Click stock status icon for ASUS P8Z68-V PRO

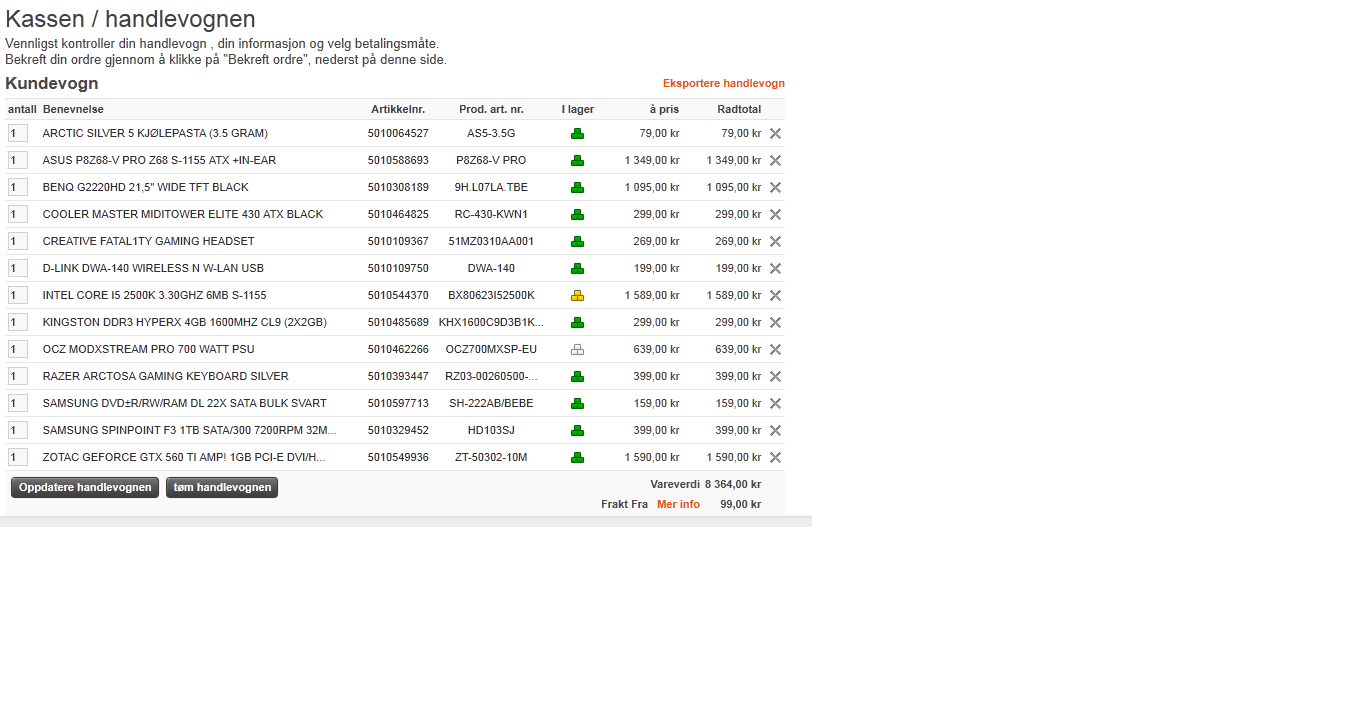coord(577,160)
